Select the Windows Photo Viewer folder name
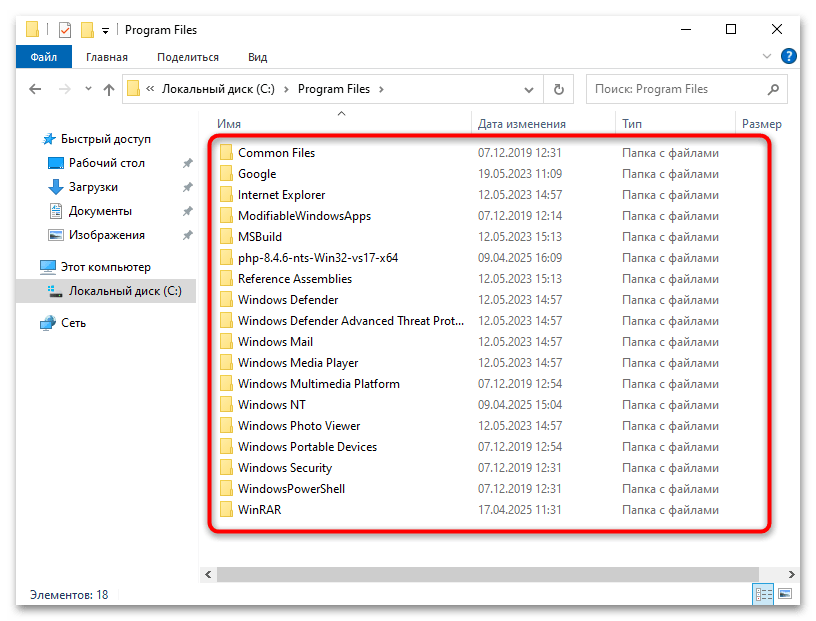The image size is (816, 621). pos(299,425)
